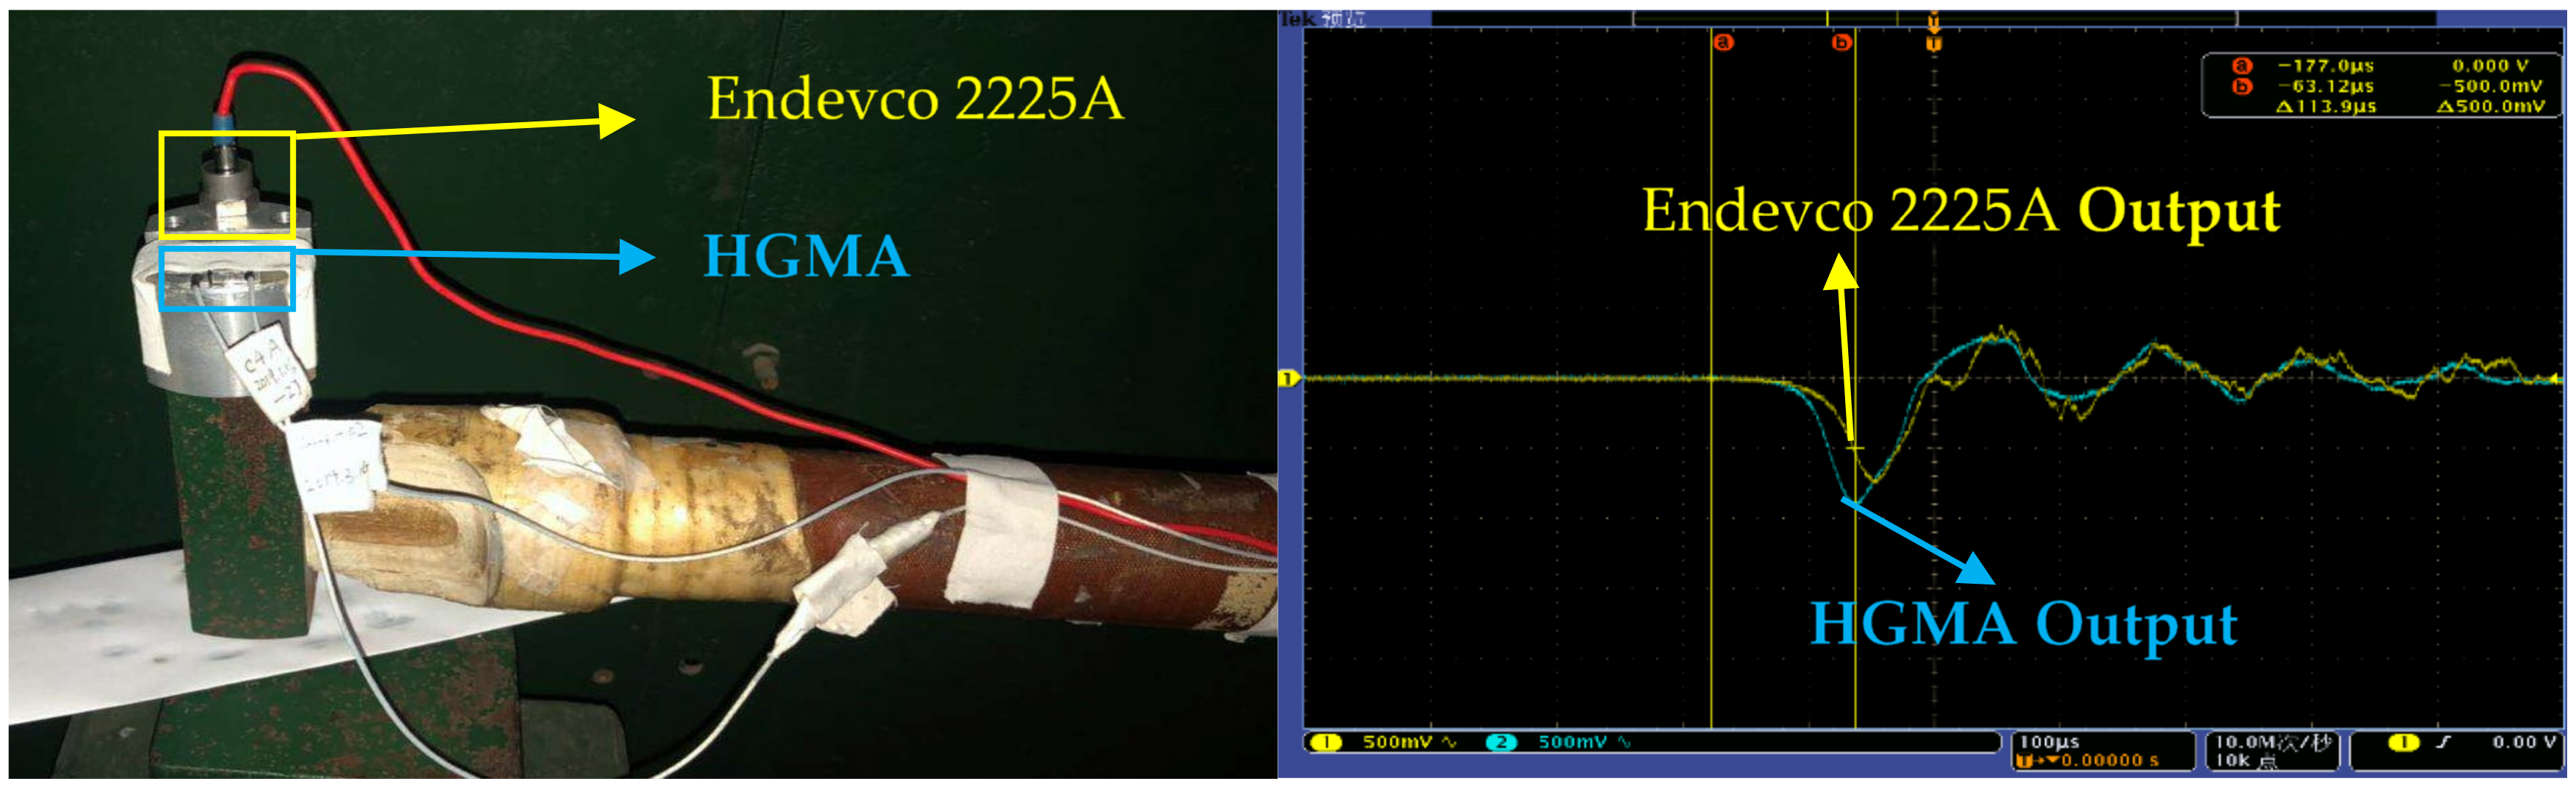
Task: Click the cursor 'a' marker tab
Action: [1725, 43]
